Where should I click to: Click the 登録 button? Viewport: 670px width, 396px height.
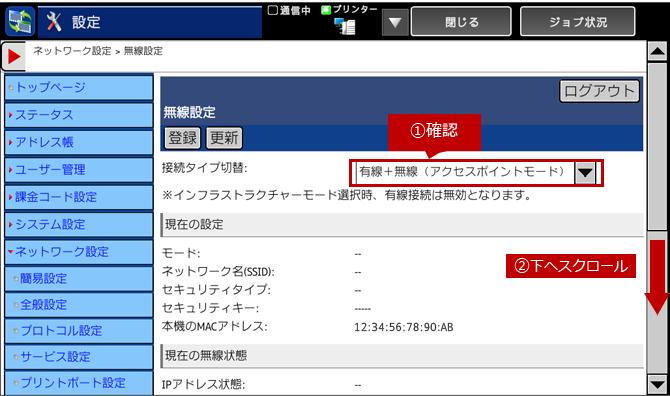[x=182, y=138]
